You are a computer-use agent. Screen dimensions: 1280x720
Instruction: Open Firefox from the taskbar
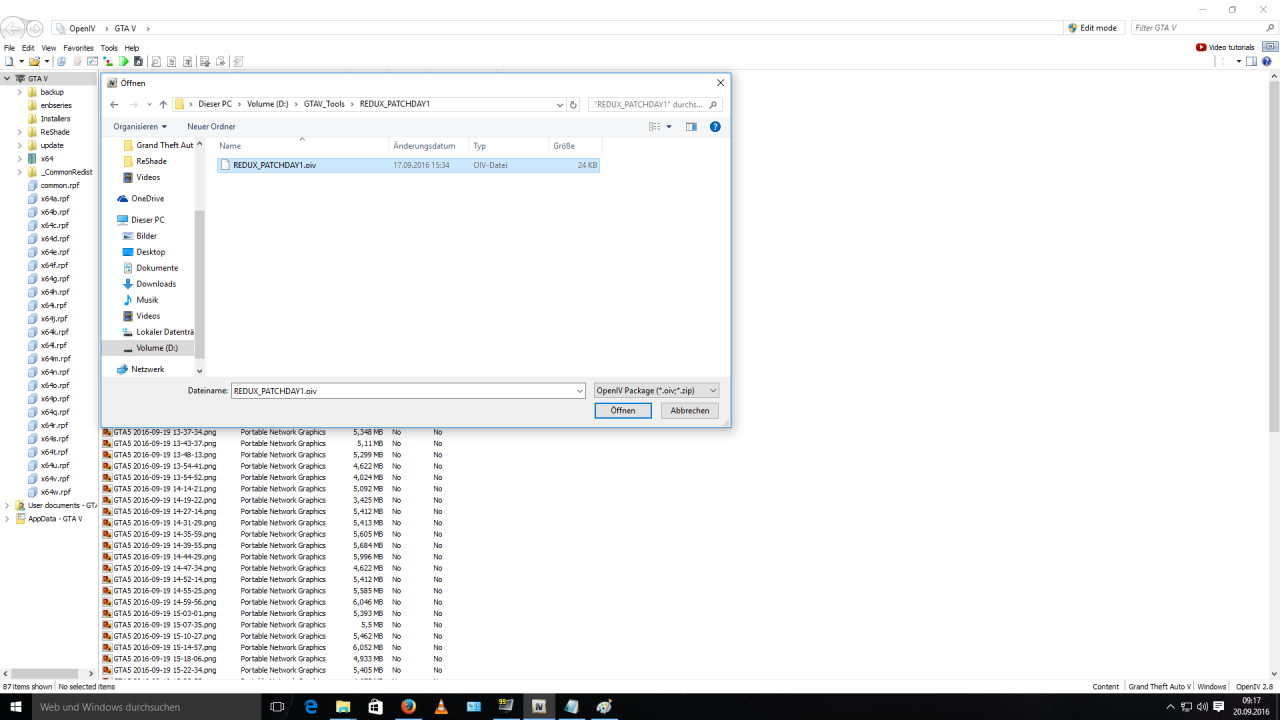pos(408,706)
